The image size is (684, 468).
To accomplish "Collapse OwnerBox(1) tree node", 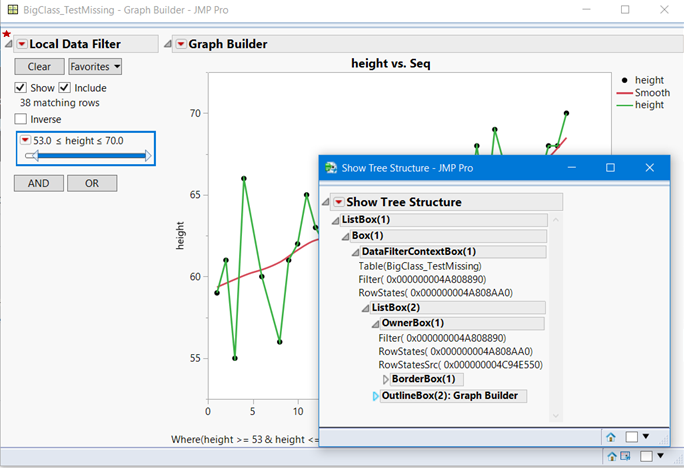I will click(x=375, y=324).
